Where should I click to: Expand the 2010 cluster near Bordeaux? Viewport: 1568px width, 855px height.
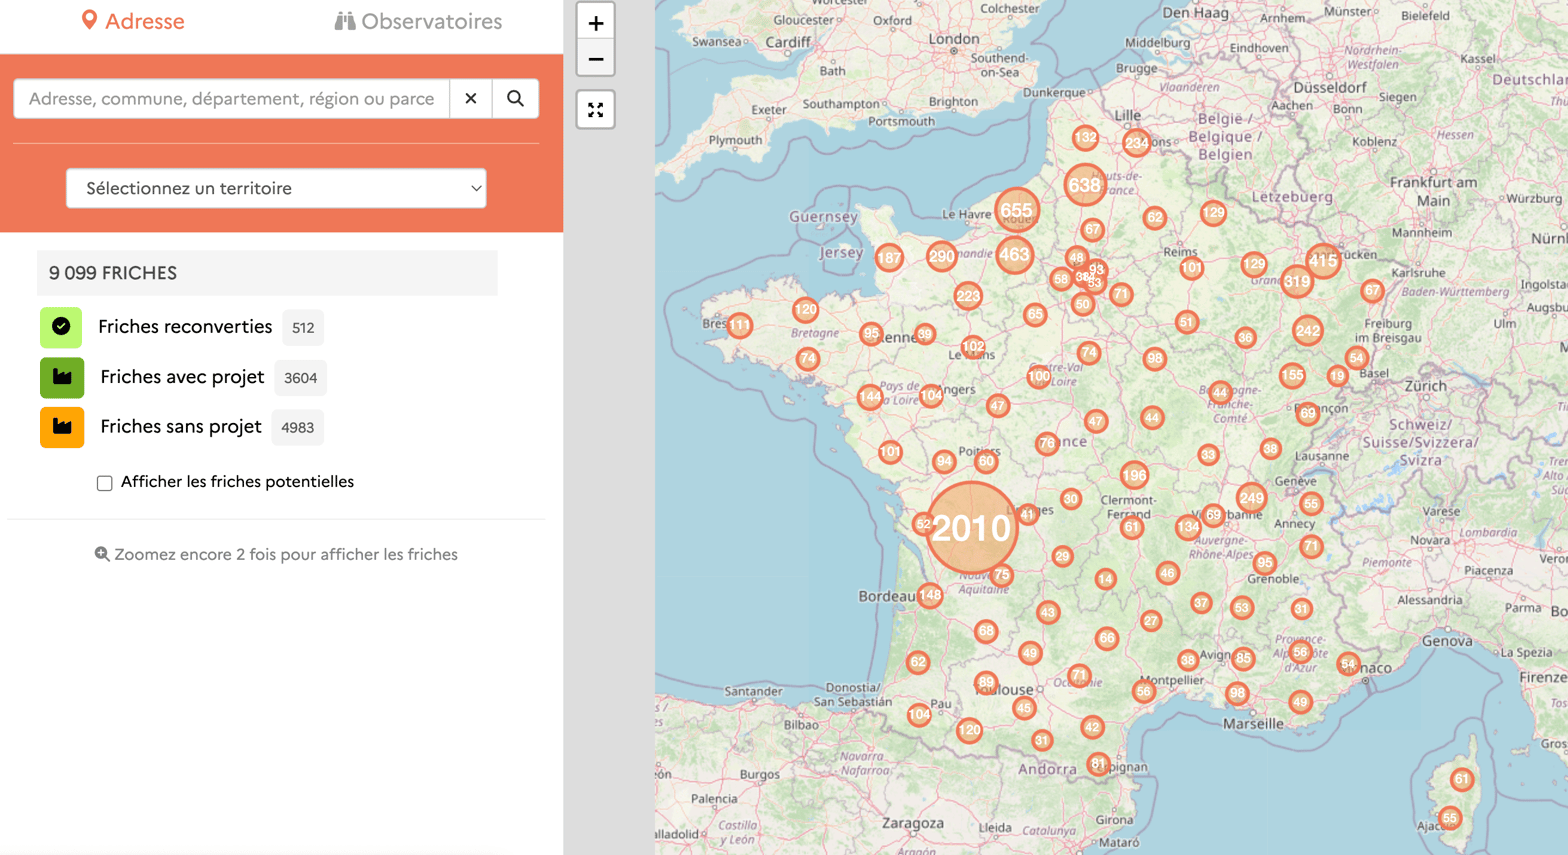click(x=971, y=528)
